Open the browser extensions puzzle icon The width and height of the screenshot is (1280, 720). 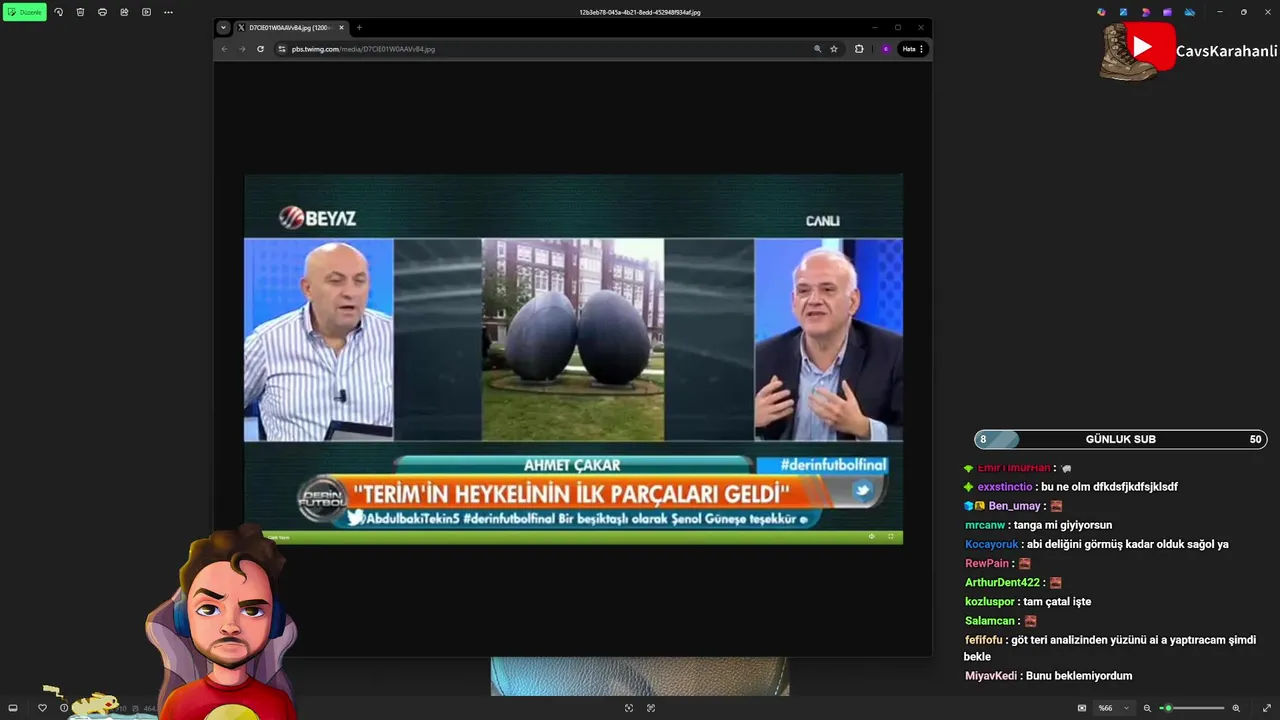(x=859, y=49)
